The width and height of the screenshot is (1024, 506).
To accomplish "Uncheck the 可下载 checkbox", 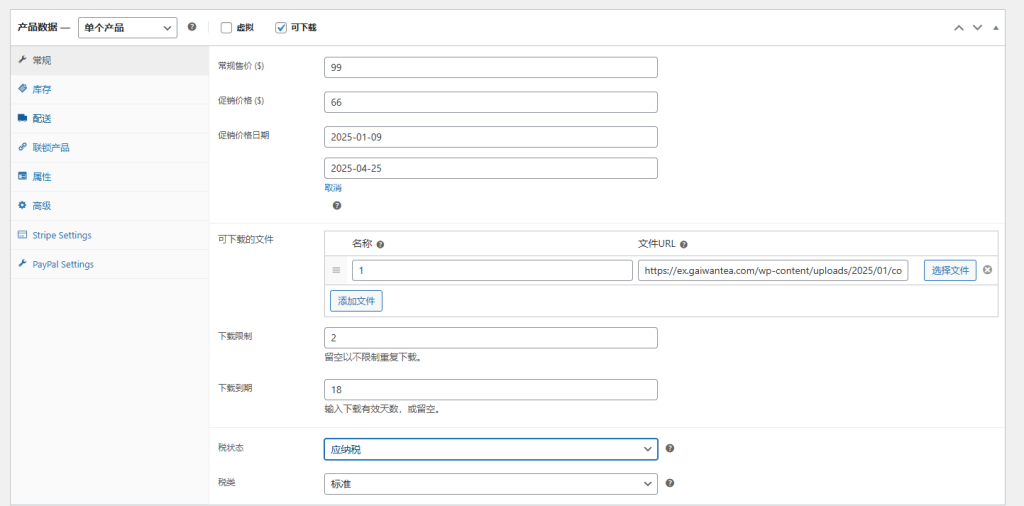I will 281,27.
